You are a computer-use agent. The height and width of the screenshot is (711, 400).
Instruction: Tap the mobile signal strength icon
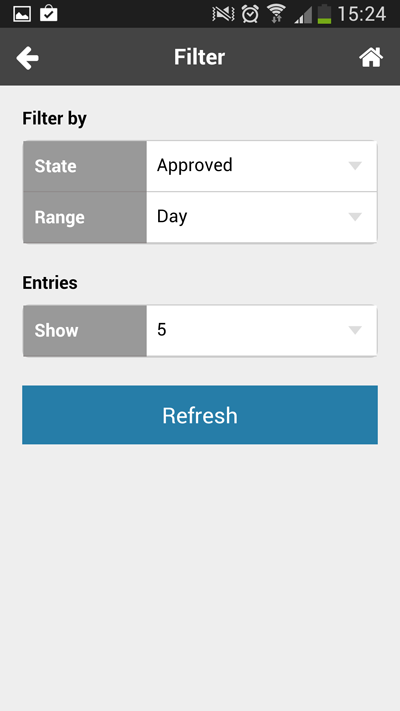click(303, 15)
